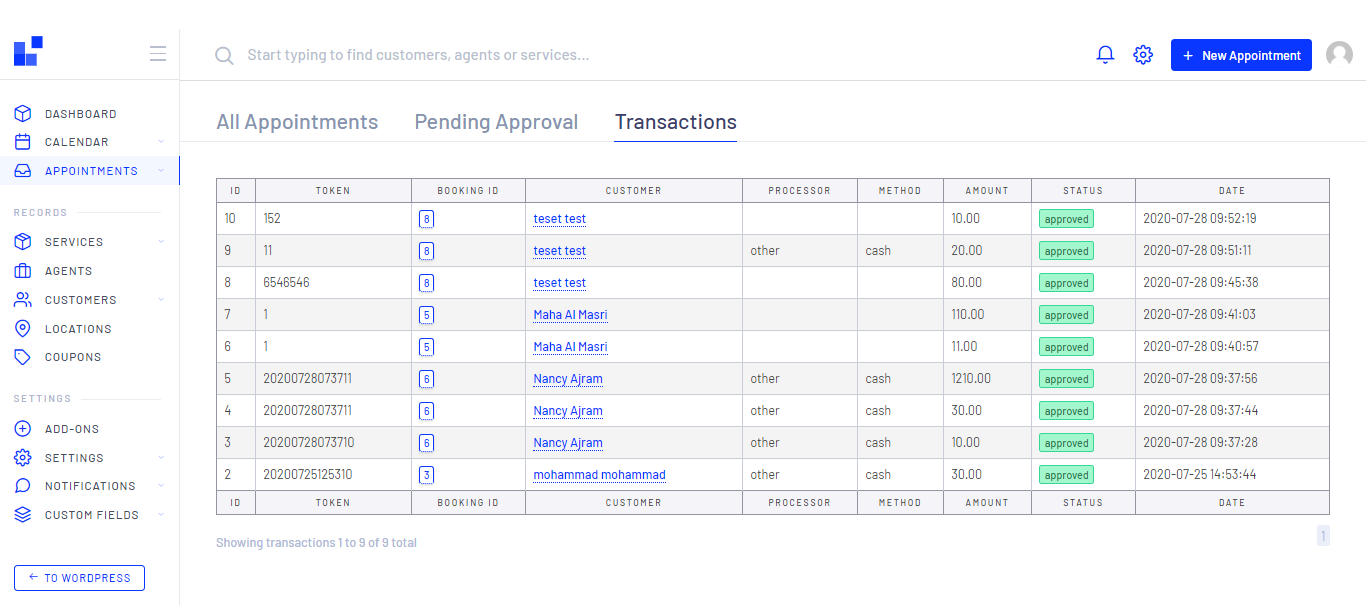Click the gear icon near New Appointment
This screenshot has height=605, width=1366.
click(1143, 55)
